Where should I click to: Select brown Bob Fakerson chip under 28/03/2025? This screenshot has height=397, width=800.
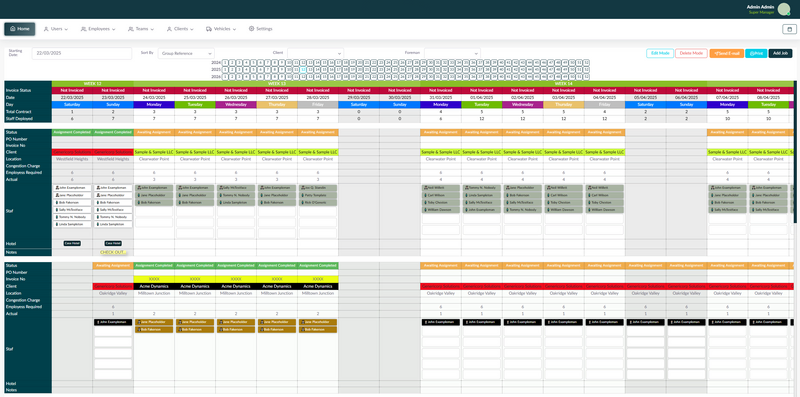[318, 330]
